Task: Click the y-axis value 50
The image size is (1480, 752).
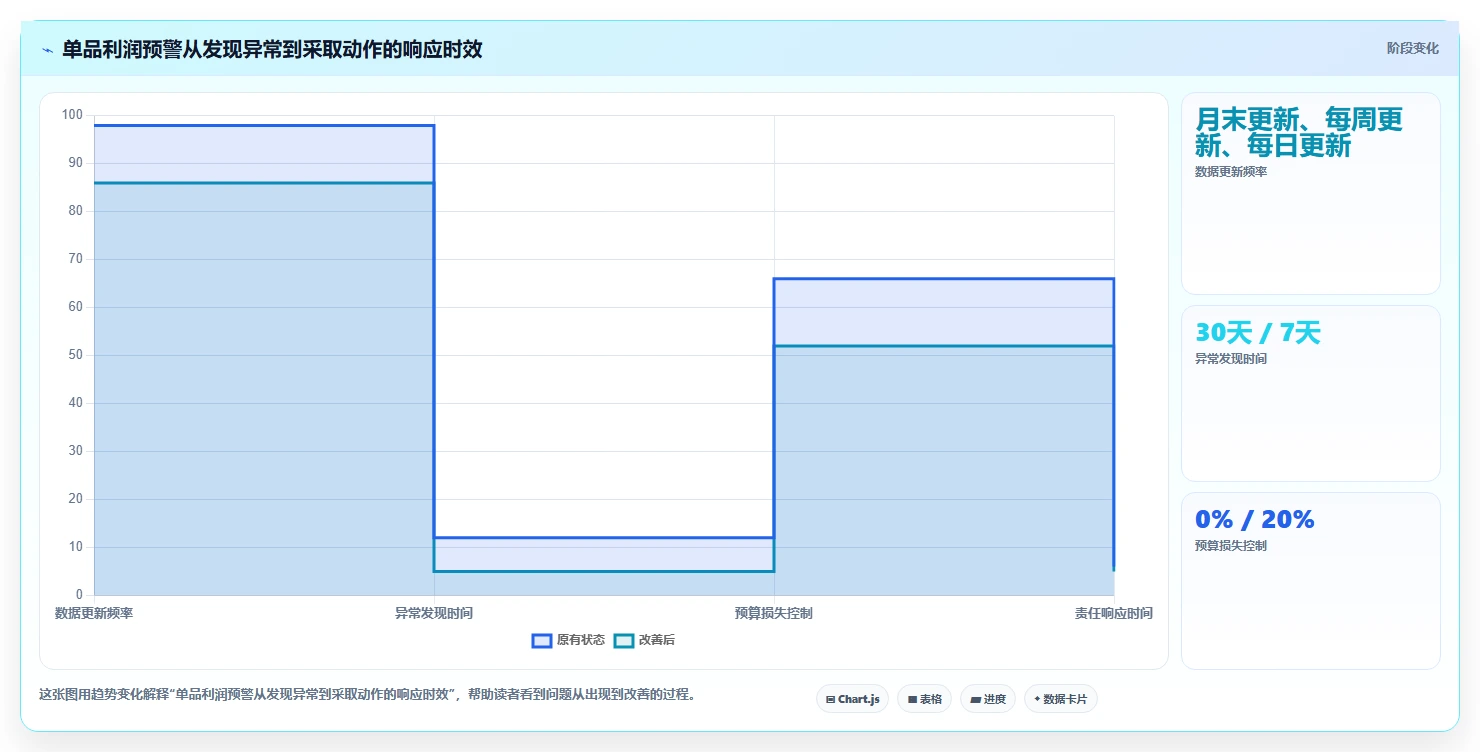Action: click(75, 355)
